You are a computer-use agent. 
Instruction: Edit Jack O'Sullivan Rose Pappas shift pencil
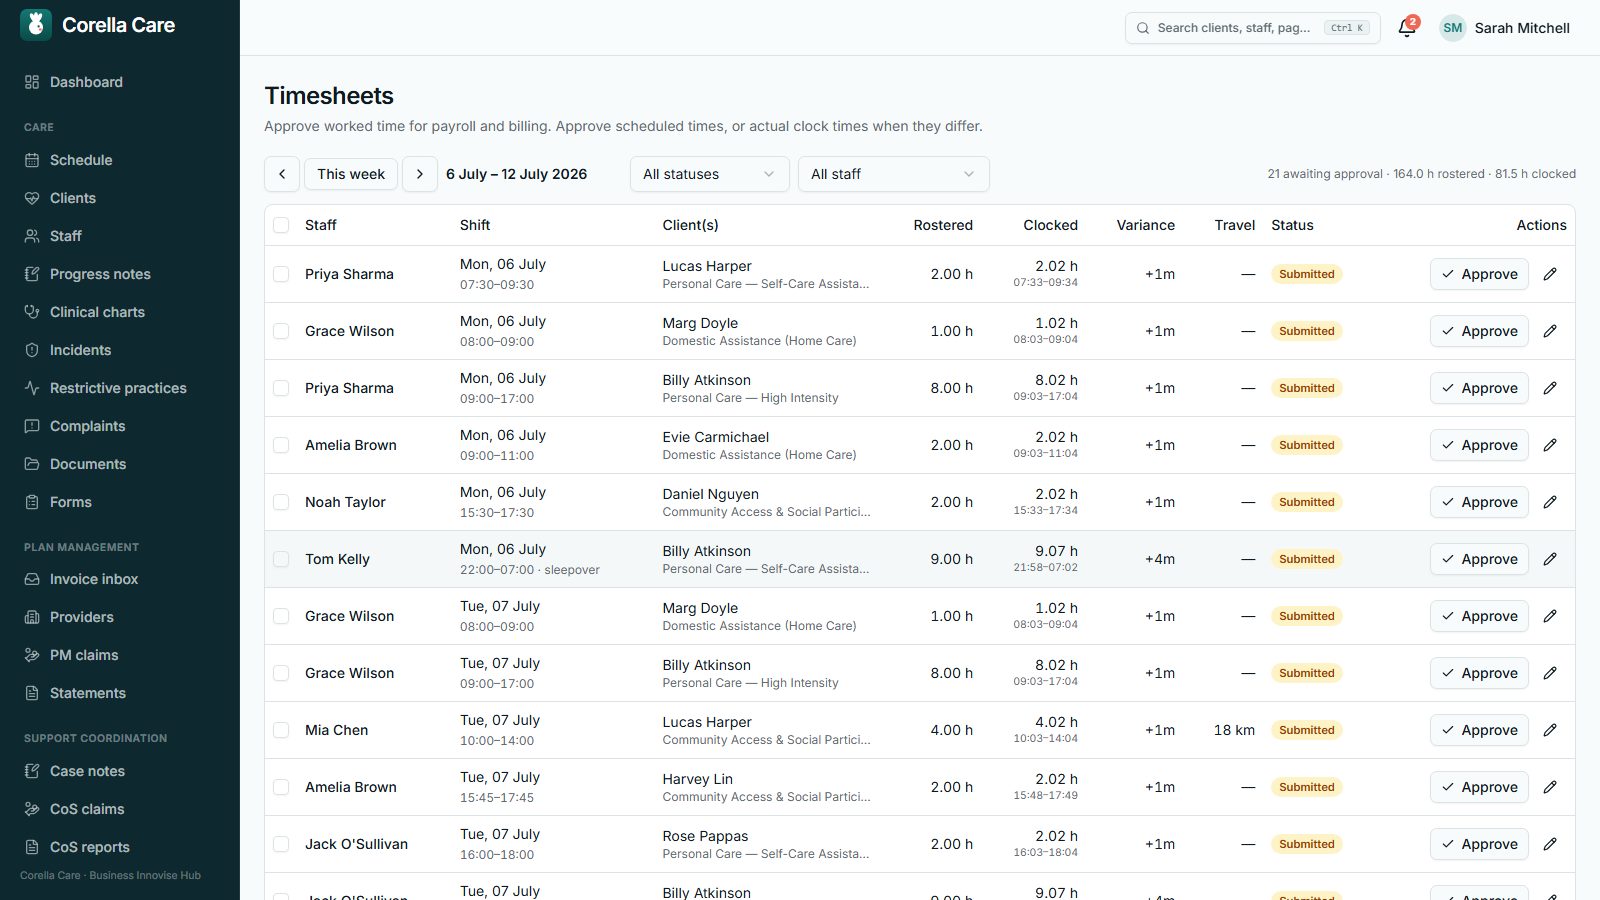point(1550,844)
